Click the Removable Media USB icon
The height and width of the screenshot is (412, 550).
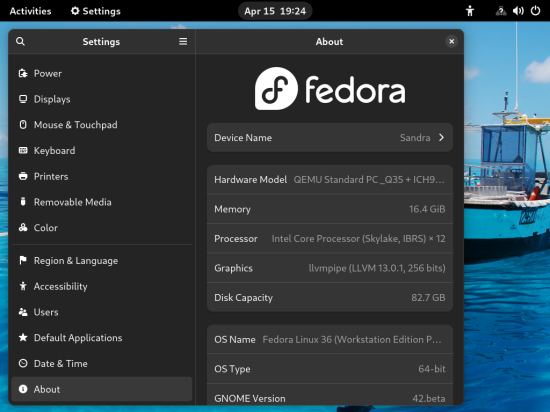(x=23, y=202)
